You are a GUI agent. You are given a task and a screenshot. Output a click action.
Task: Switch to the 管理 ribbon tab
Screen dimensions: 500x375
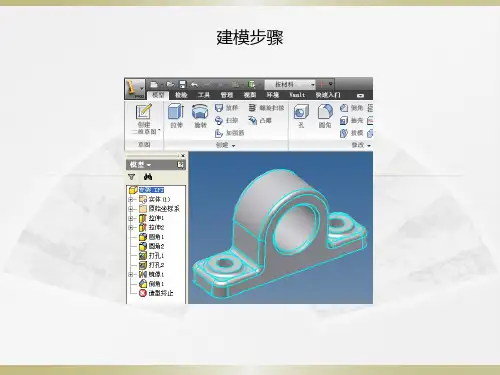pyautogui.click(x=227, y=95)
